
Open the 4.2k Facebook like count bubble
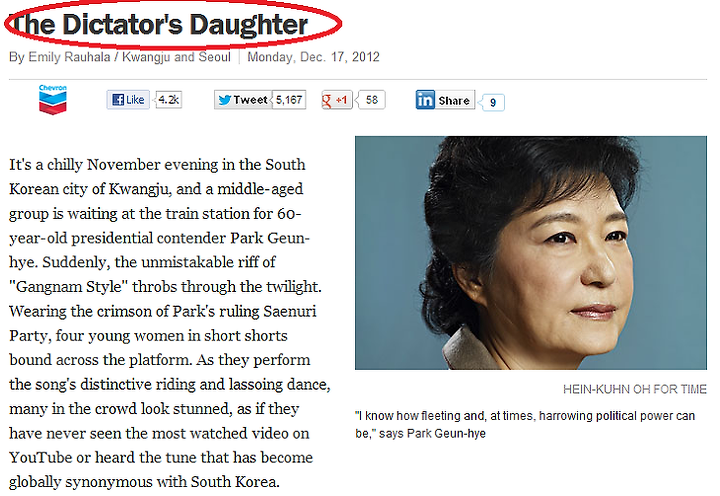[169, 100]
